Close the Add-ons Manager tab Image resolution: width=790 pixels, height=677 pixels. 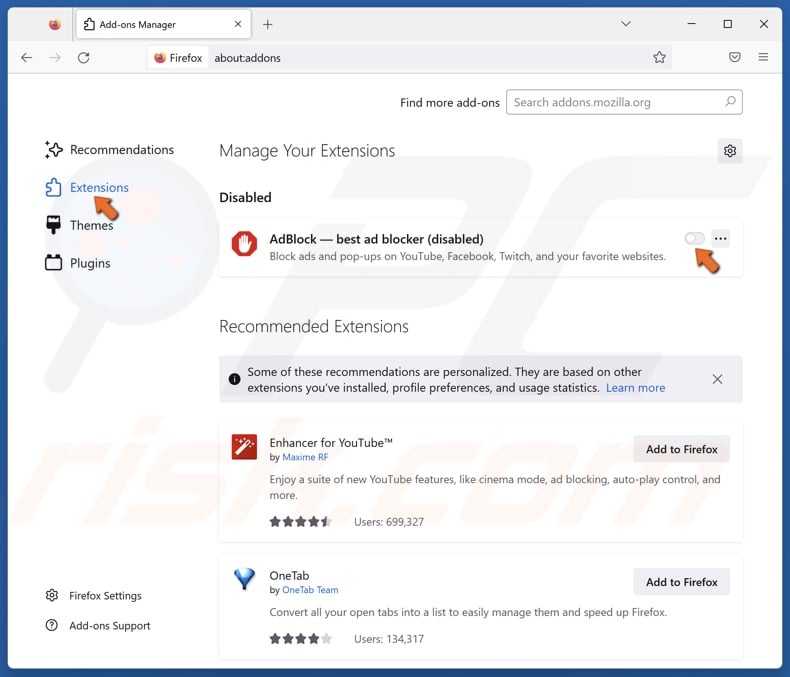coord(238,24)
